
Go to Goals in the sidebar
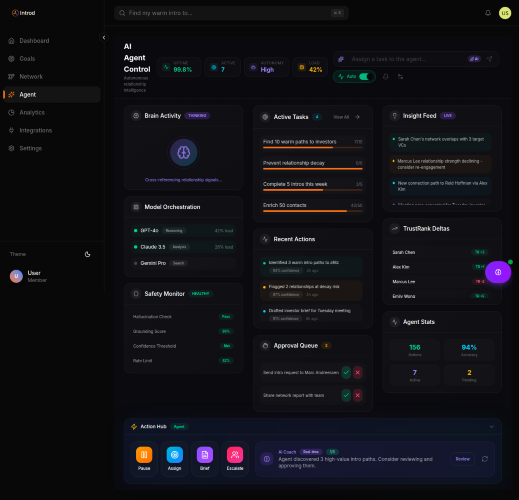[x=52, y=59]
